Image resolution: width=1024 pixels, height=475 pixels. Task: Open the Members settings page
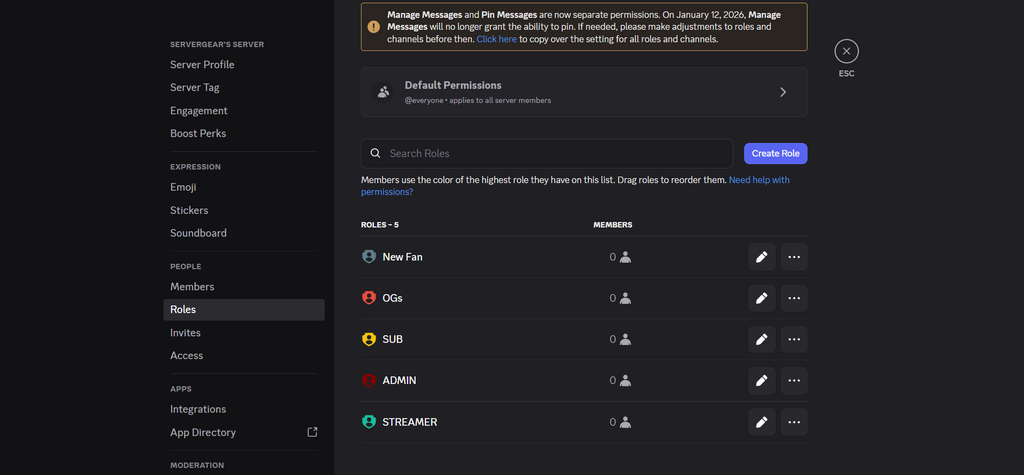pyautogui.click(x=192, y=287)
